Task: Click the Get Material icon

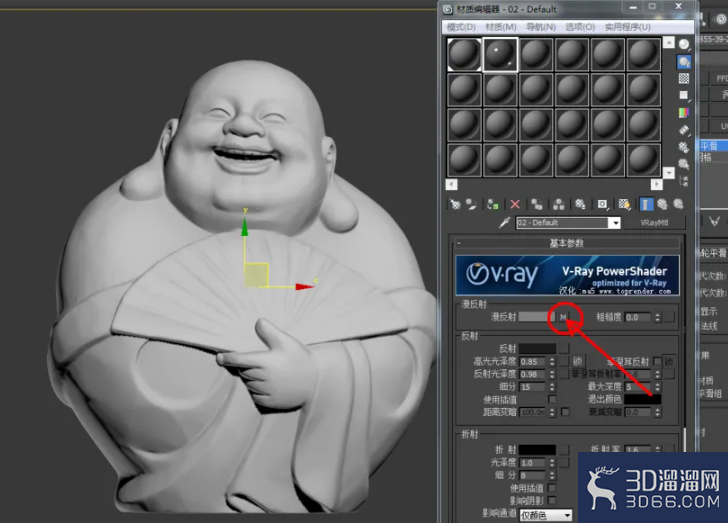Action: [455, 204]
